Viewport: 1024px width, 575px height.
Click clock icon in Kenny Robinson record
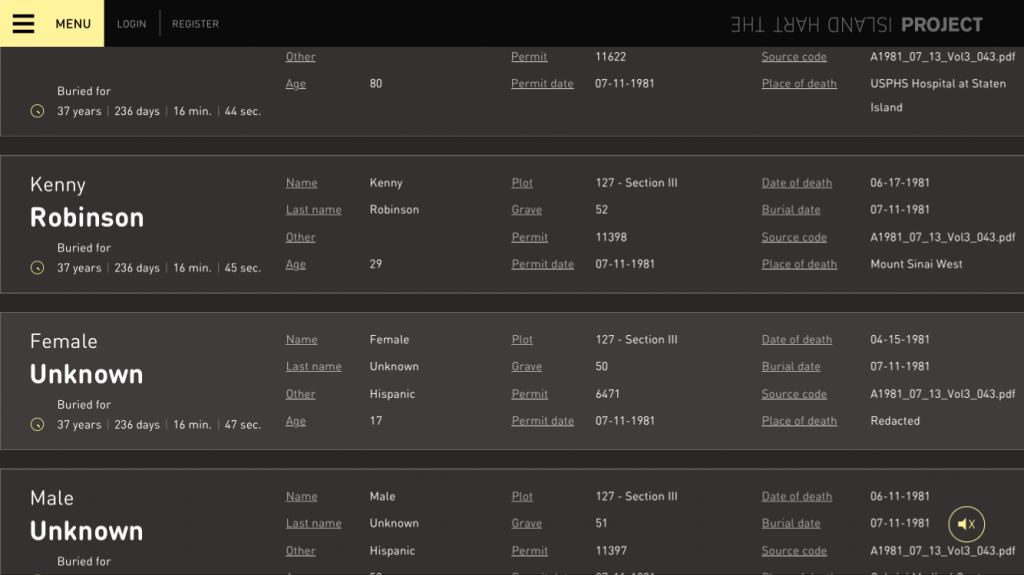38,268
